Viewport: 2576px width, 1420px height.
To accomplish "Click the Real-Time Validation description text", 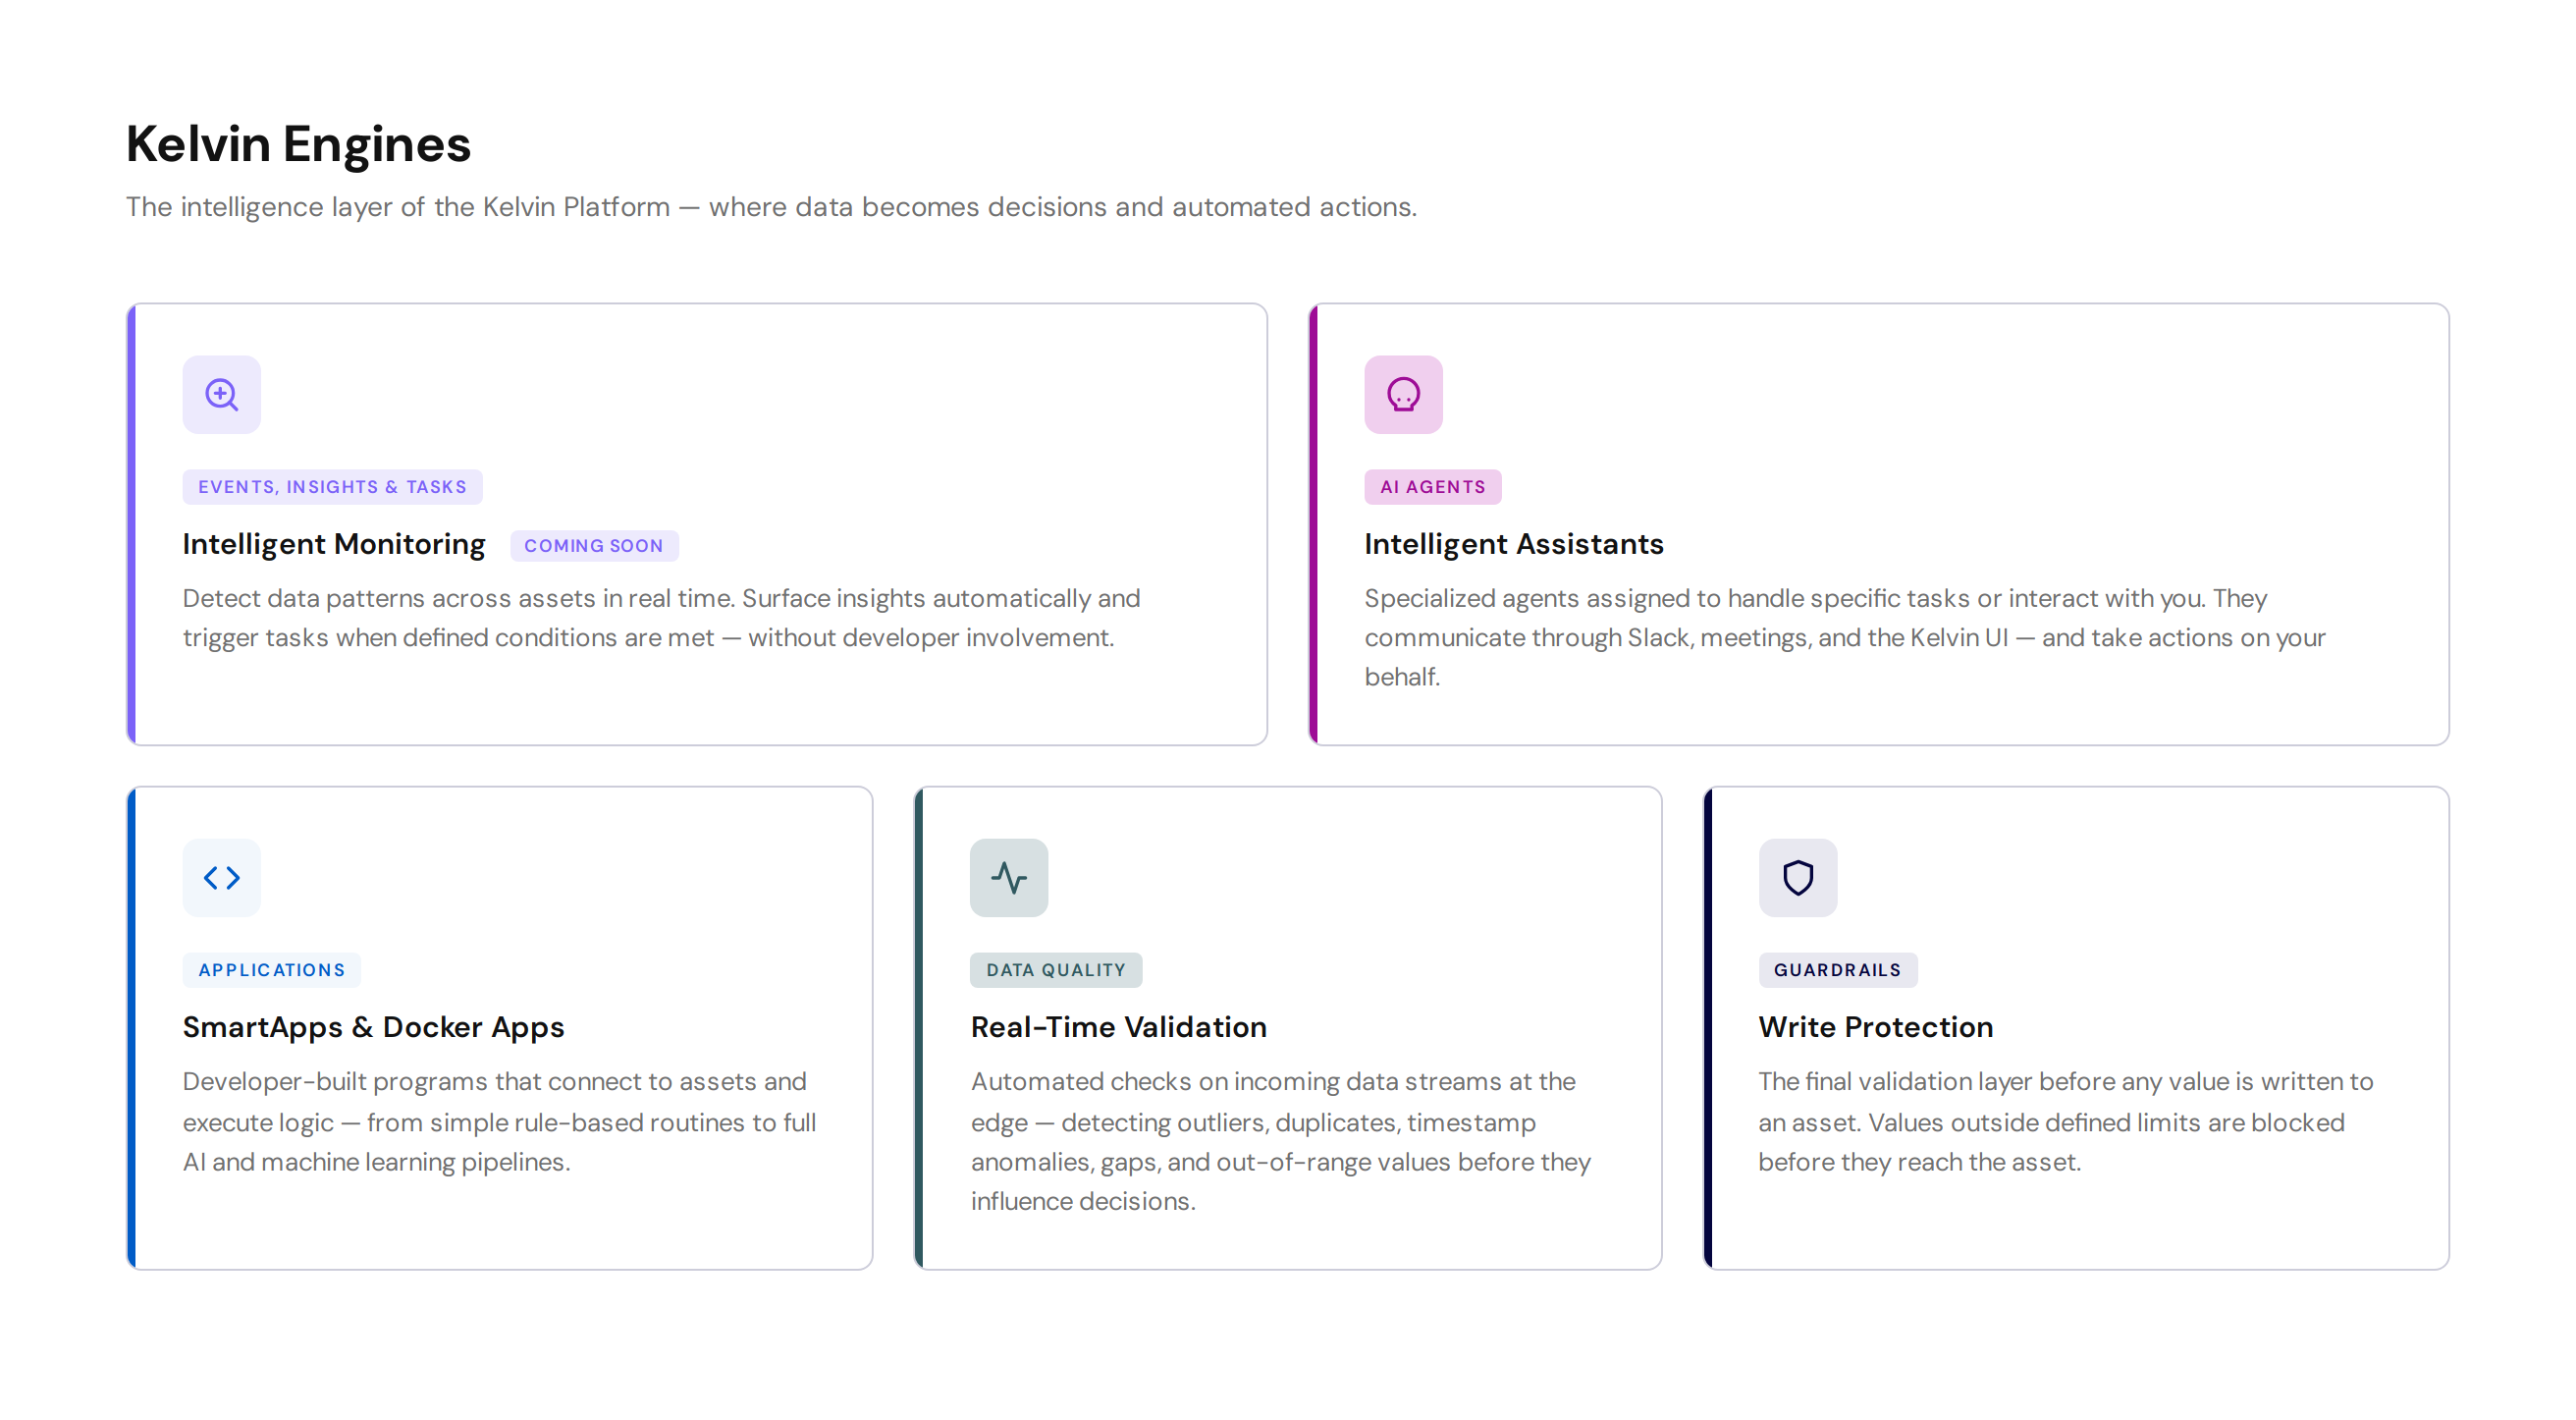I will point(1281,1141).
